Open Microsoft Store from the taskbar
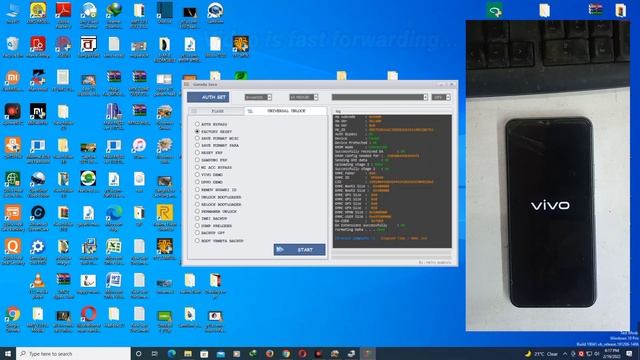Viewport: 640px width, 360px height. pyautogui.click(x=204, y=353)
